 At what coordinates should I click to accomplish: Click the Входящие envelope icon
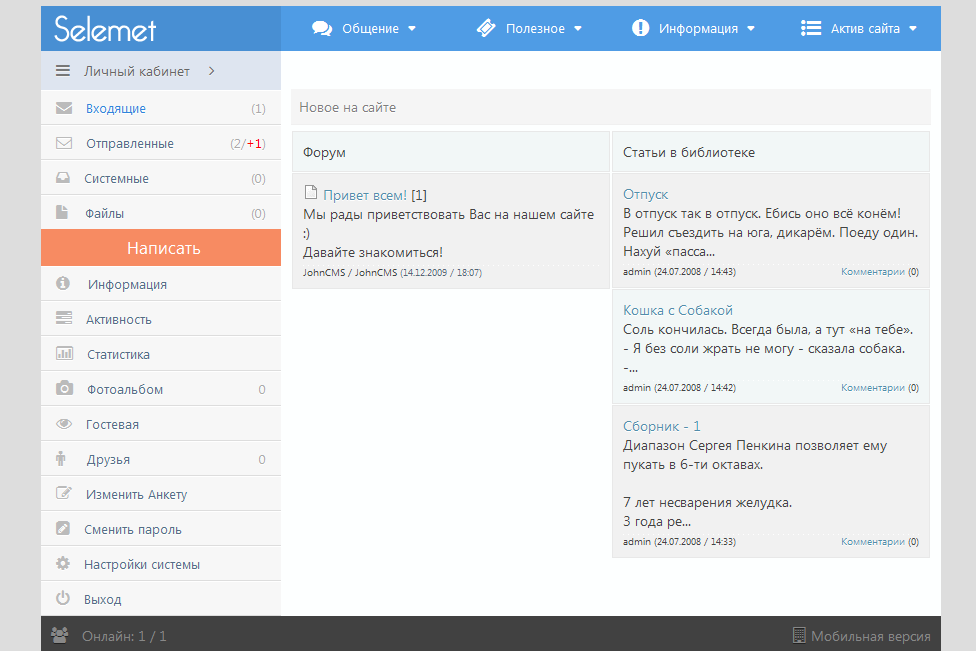click(64, 108)
